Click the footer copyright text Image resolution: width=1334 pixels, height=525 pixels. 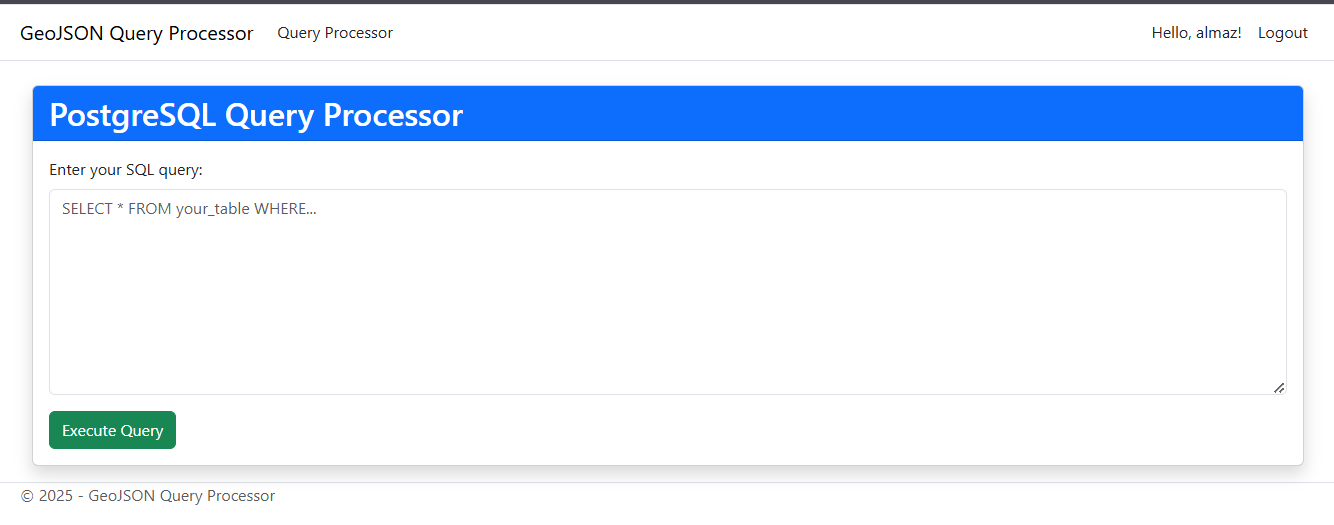point(148,496)
